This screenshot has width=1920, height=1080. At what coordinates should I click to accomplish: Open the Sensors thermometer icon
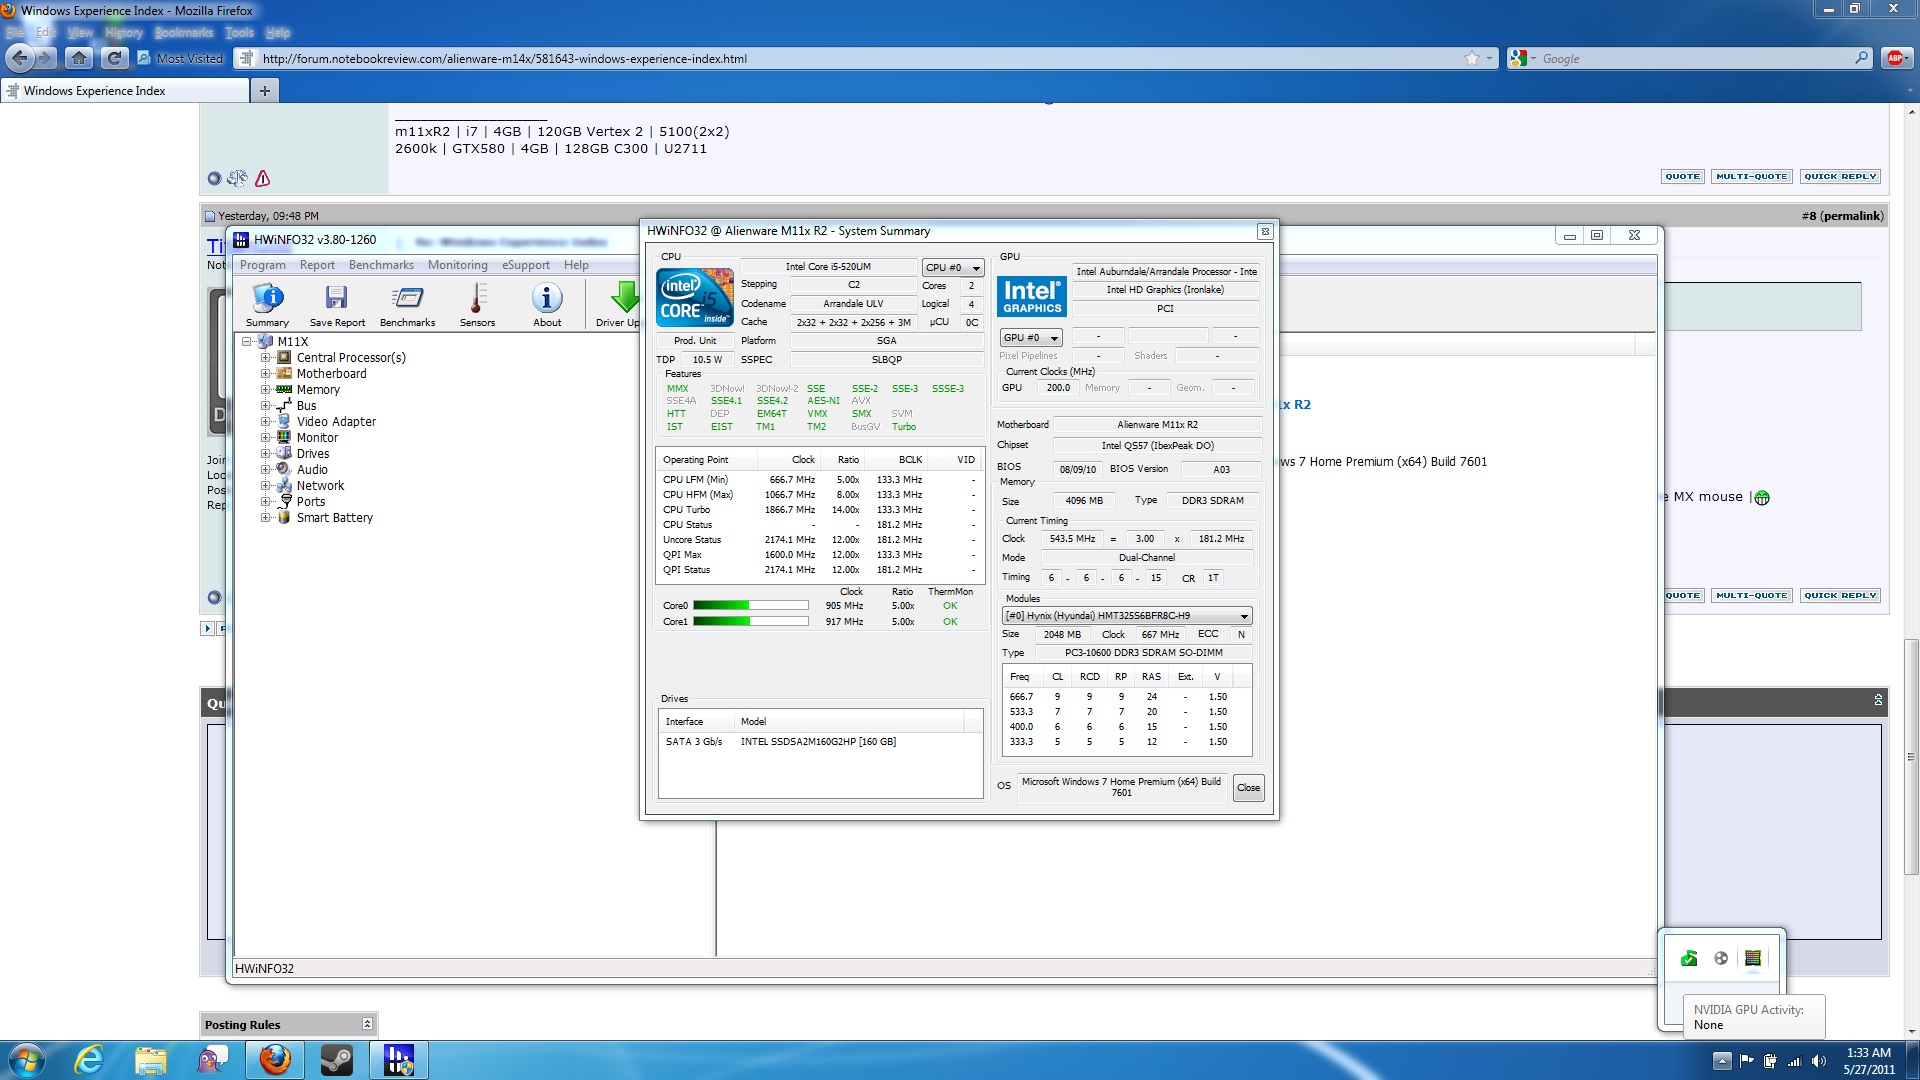click(x=477, y=304)
